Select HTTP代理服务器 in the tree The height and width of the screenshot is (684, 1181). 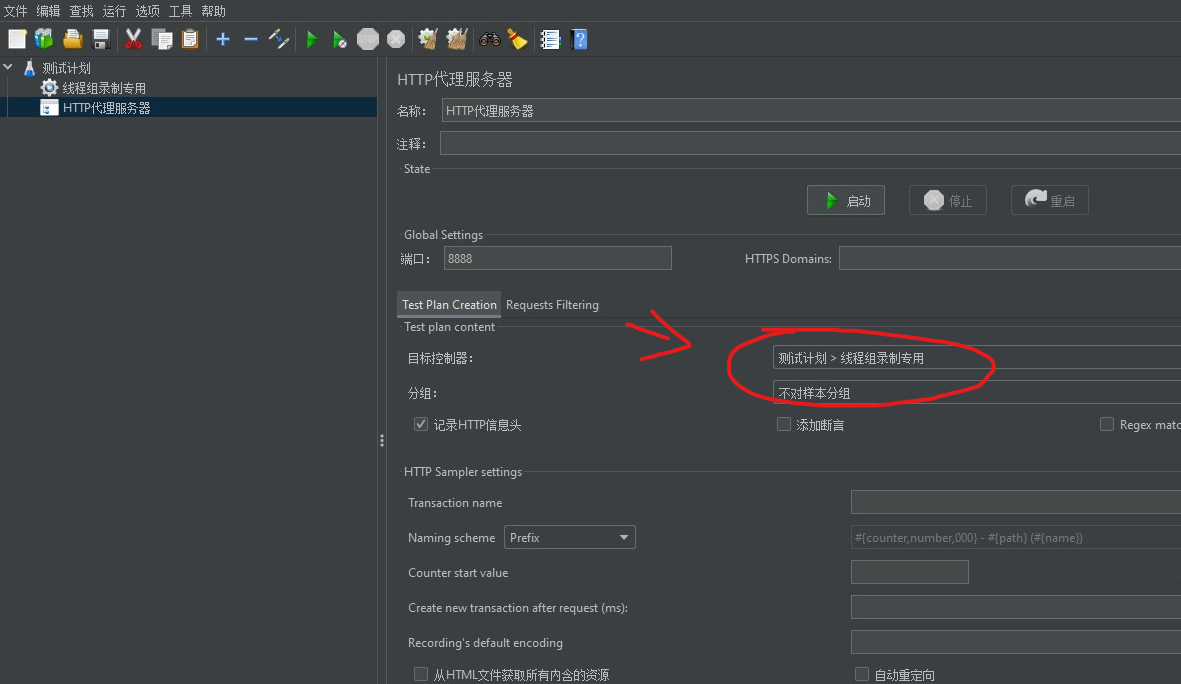106,108
